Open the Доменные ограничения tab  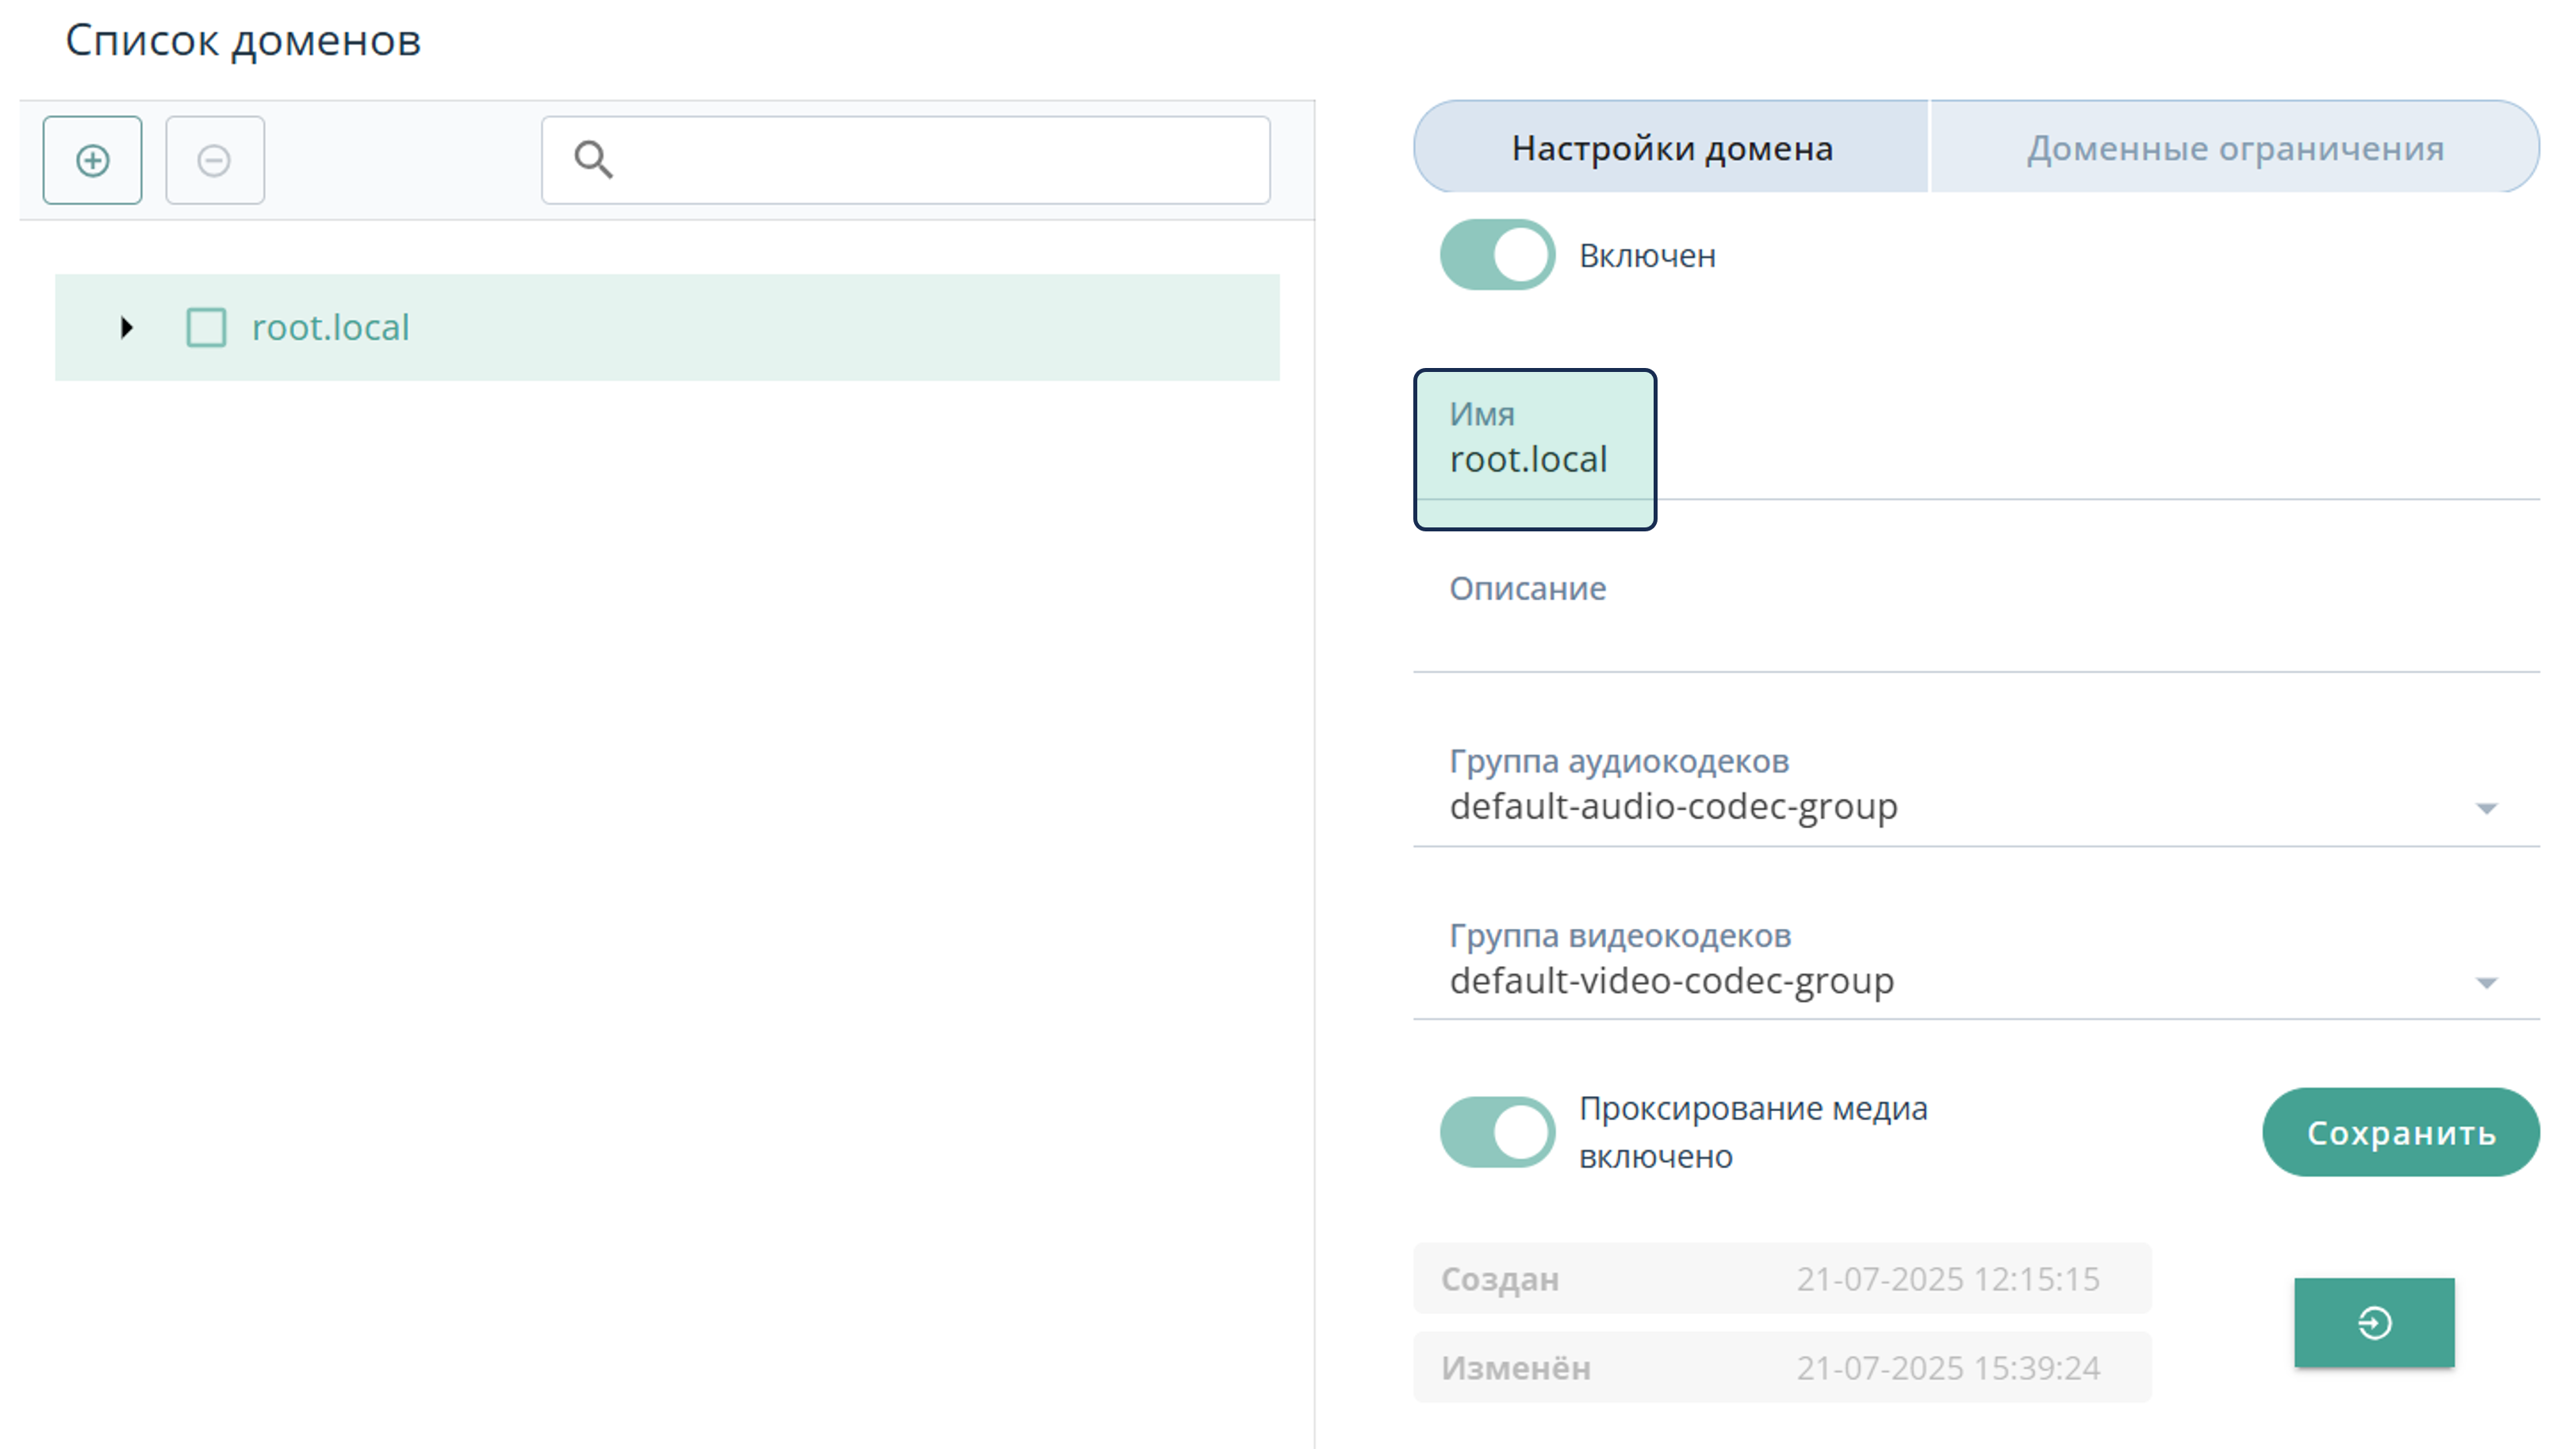(2234, 148)
